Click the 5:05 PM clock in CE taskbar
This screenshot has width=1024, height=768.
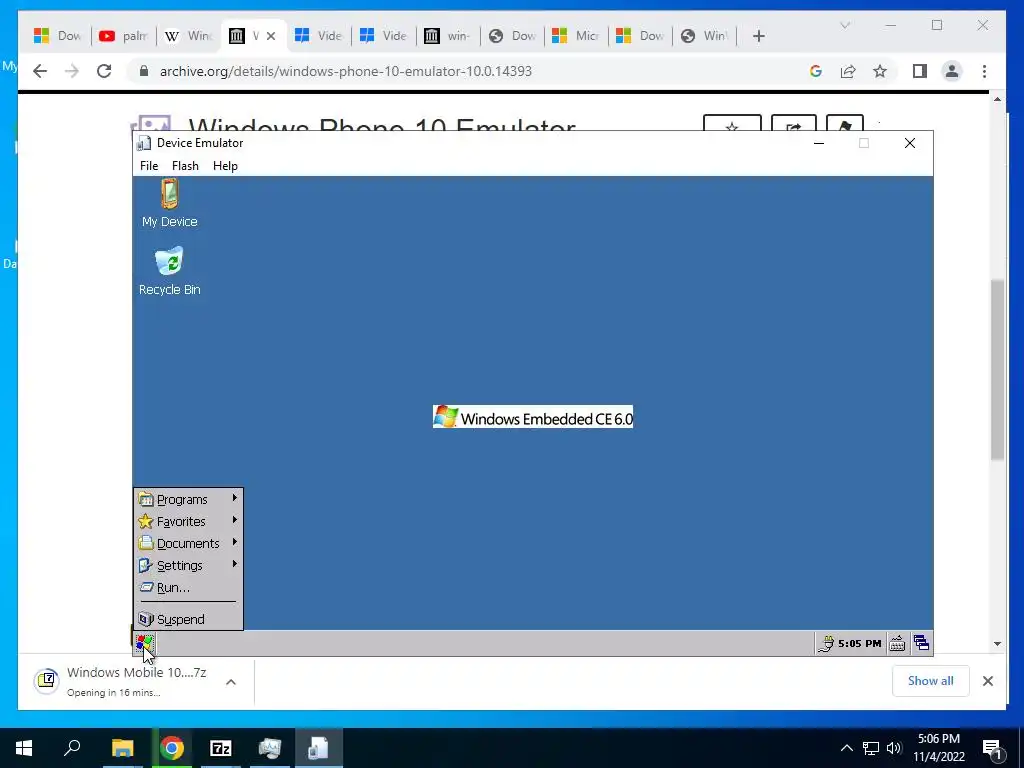pyautogui.click(x=859, y=644)
